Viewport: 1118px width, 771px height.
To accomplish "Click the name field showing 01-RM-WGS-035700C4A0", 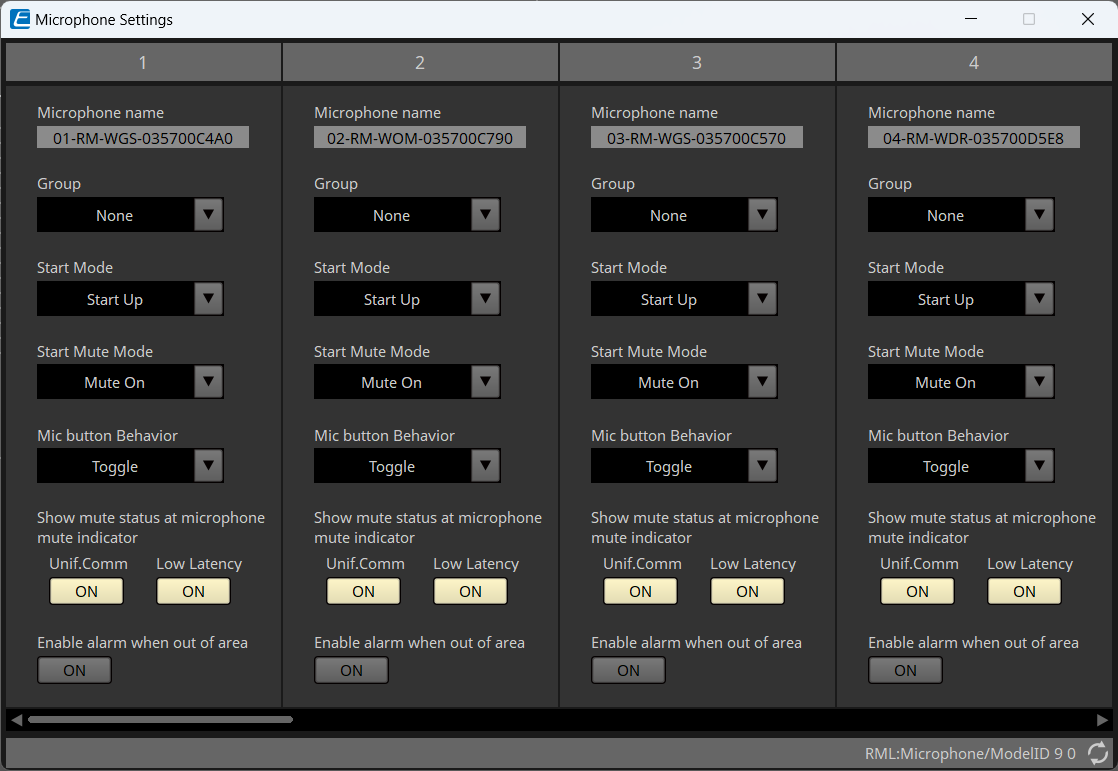I will click(x=143, y=137).
